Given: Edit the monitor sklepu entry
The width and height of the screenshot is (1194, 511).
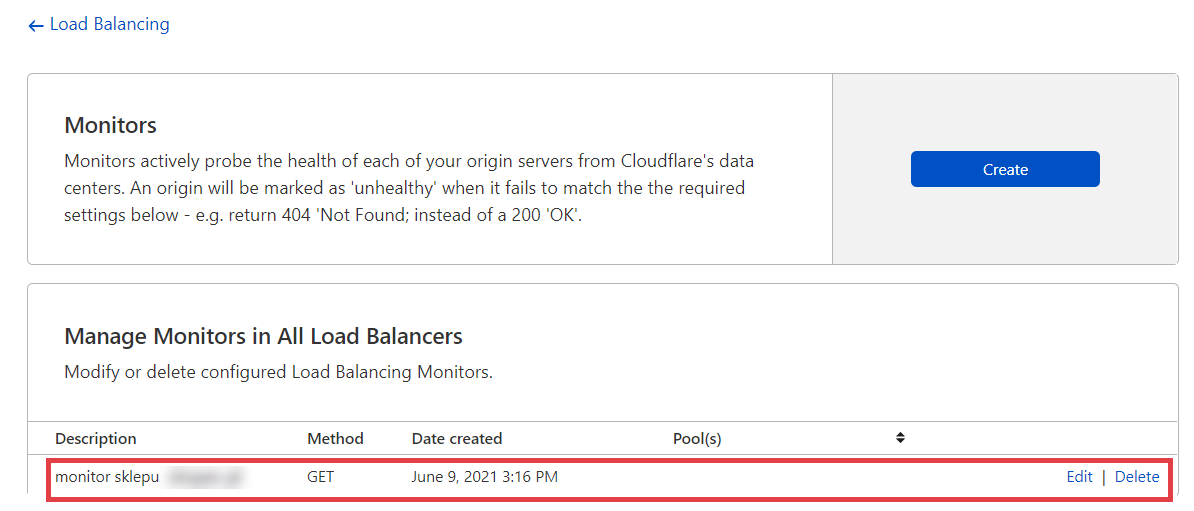Looking at the screenshot, I should tap(1079, 477).
